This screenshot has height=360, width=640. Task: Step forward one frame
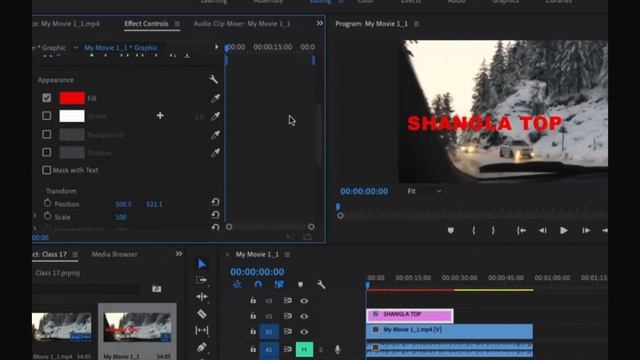(586, 231)
